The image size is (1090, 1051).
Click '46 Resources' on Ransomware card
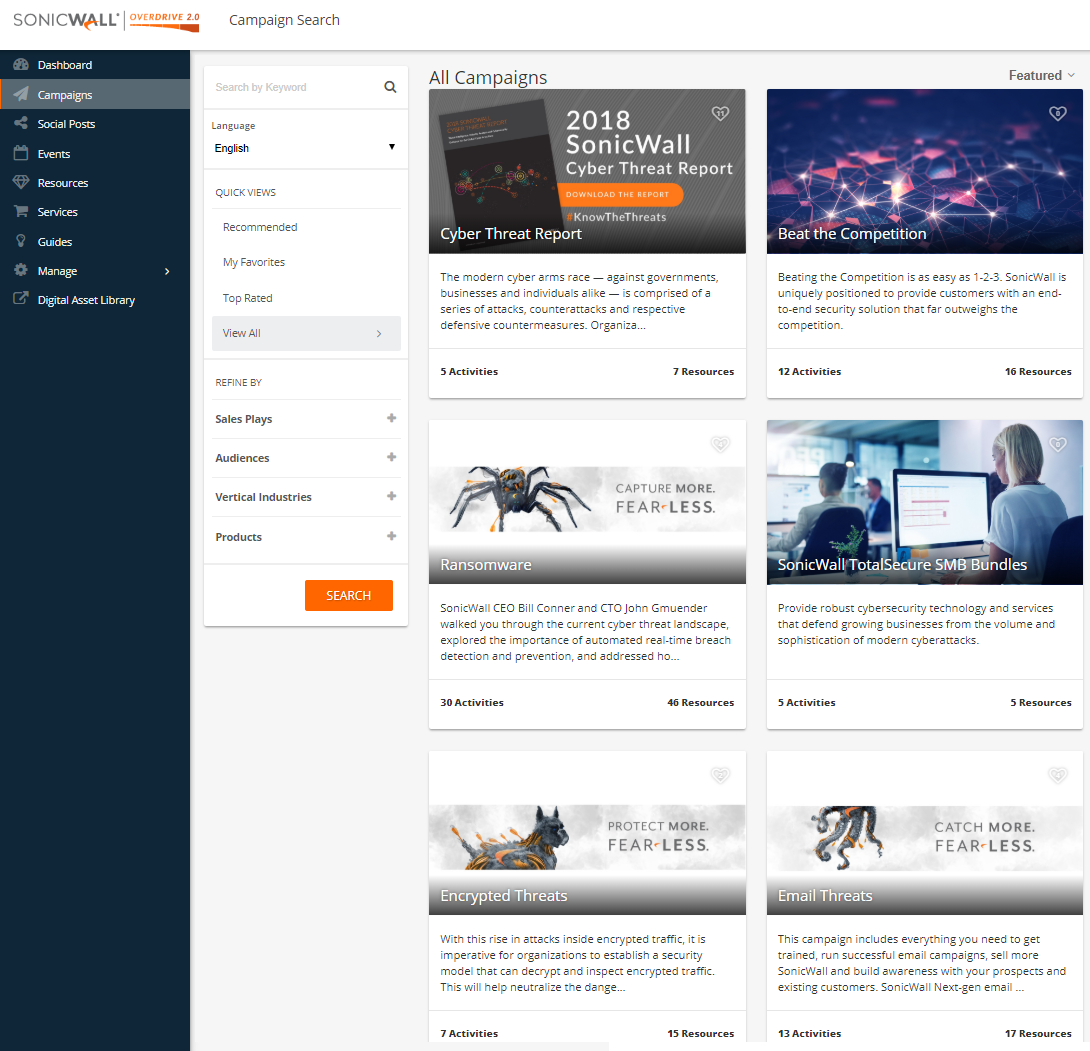click(x=701, y=703)
